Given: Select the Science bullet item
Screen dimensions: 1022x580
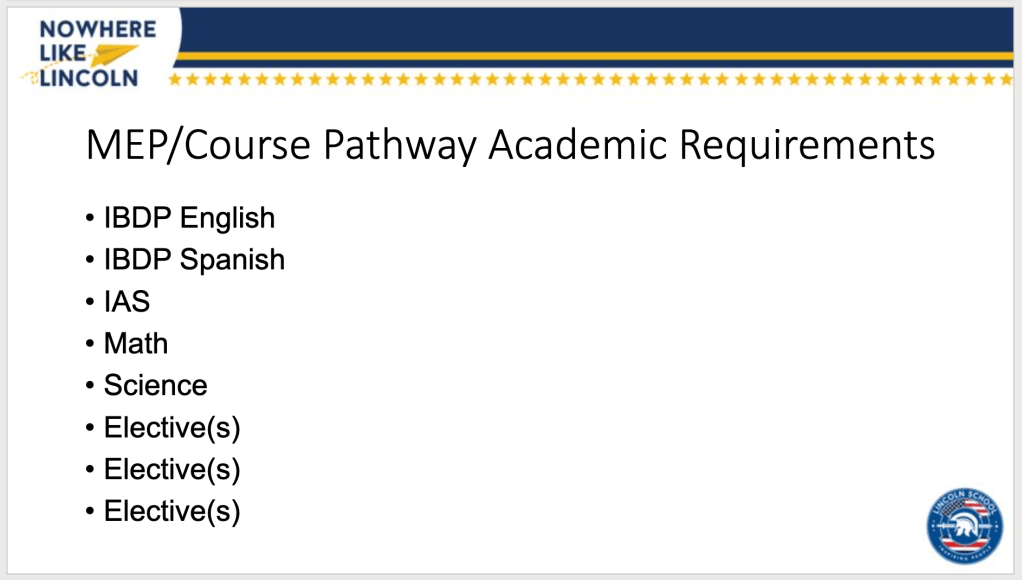Looking at the screenshot, I should point(155,385).
